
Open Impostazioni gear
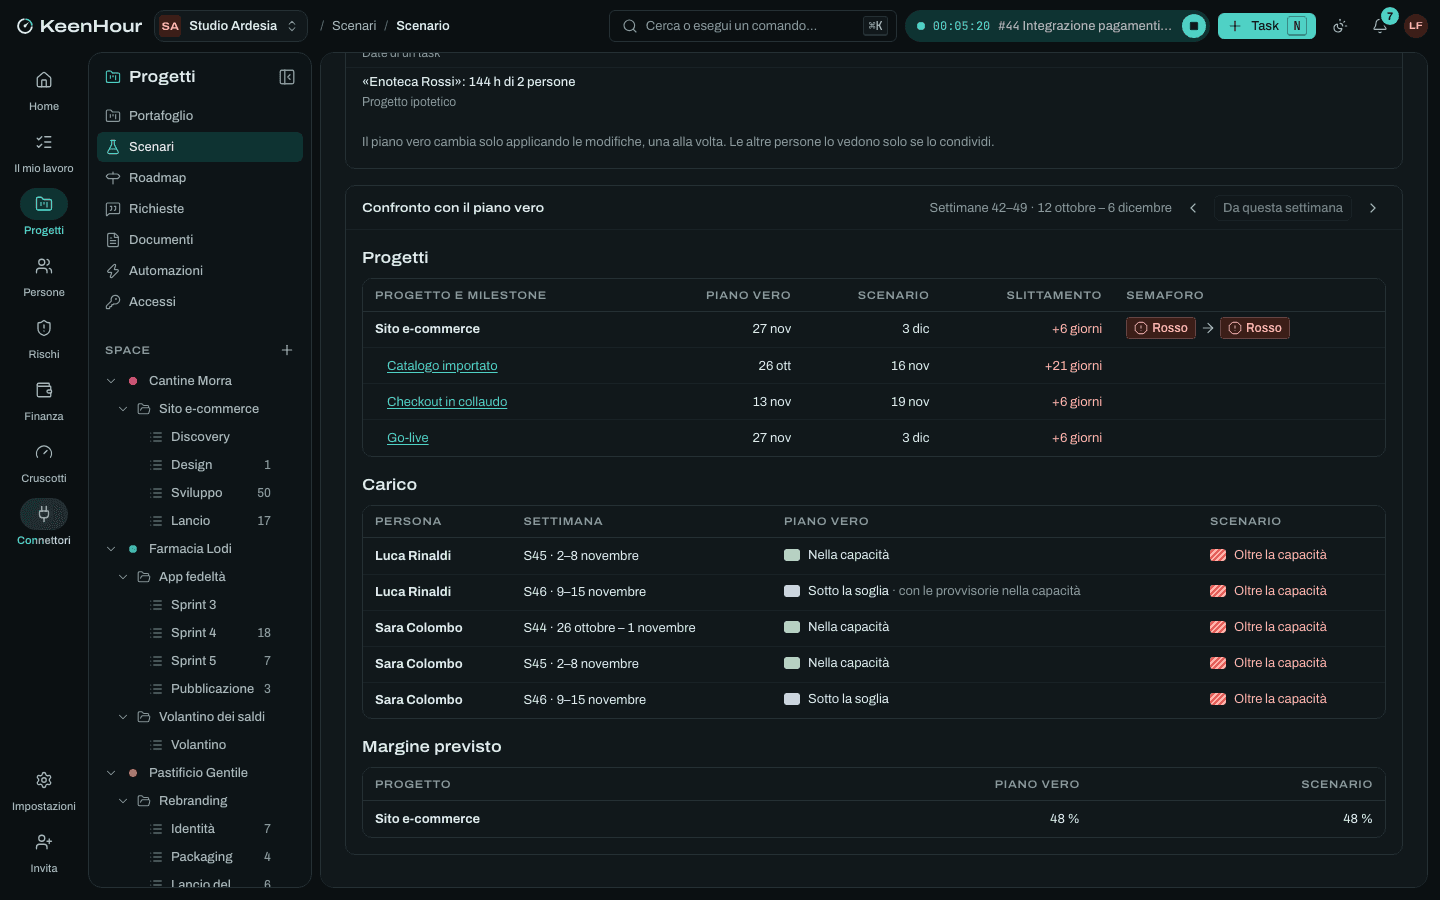[44, 791]
